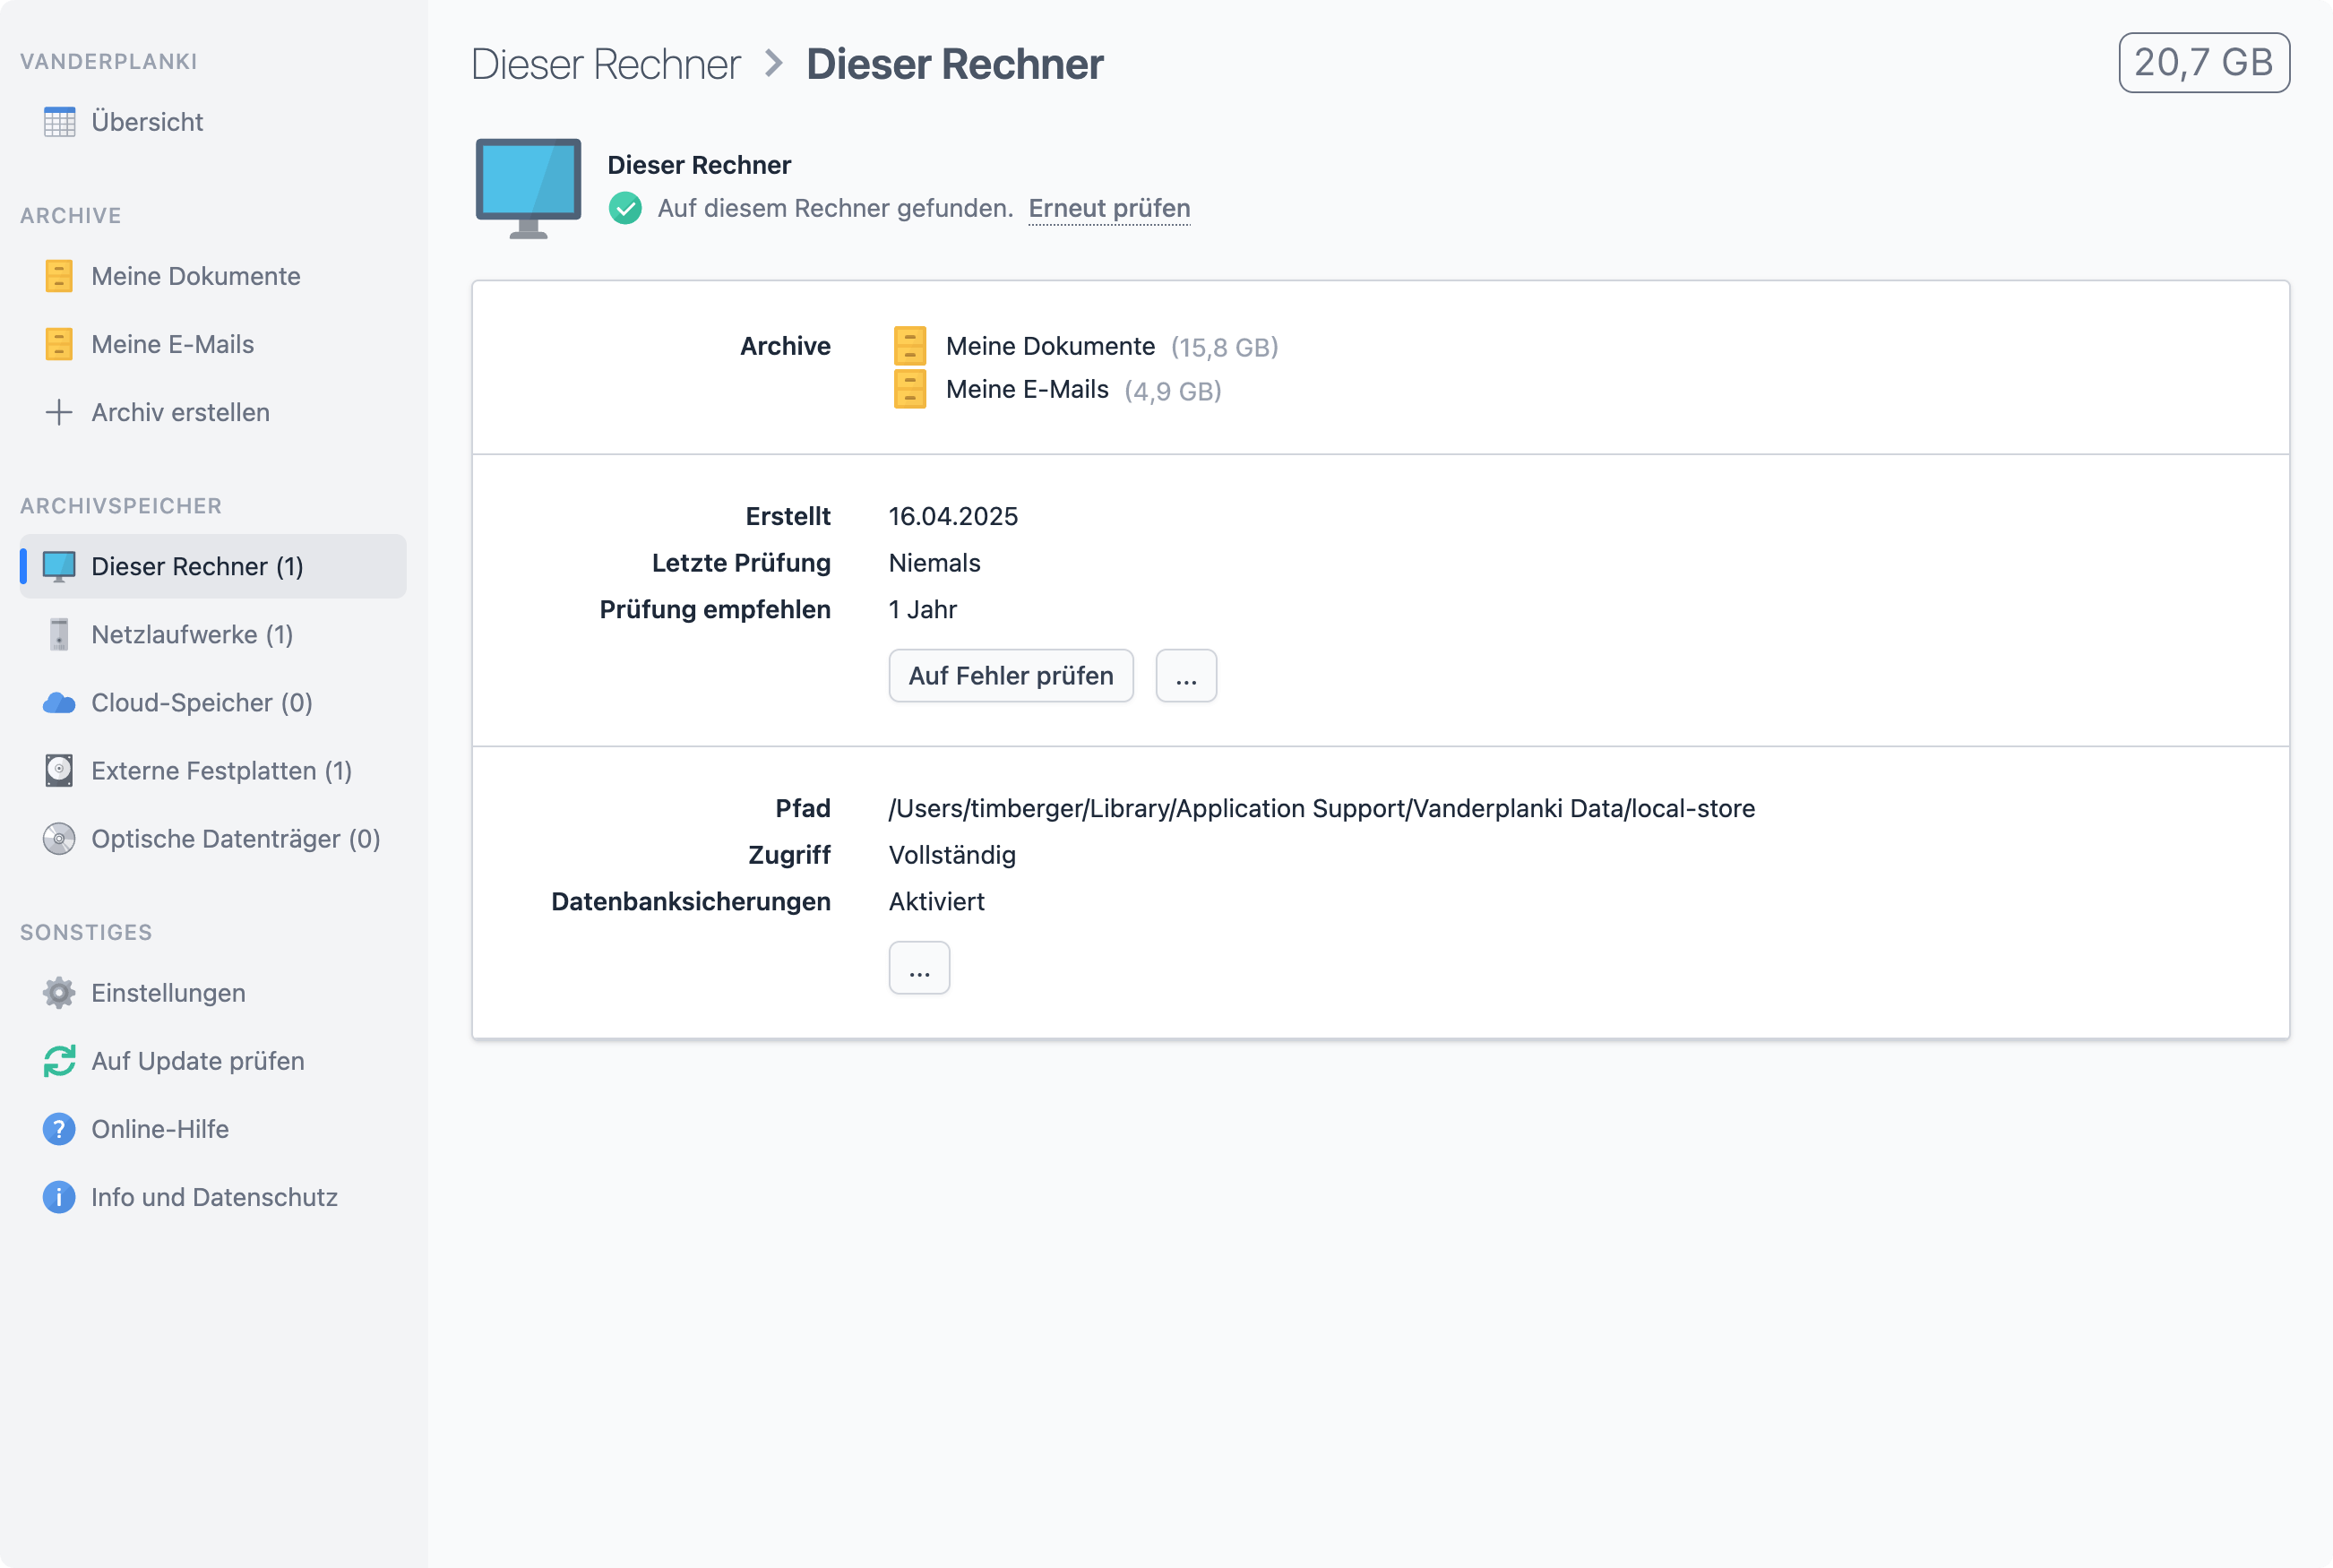Click Meine E-Mails archive icon in sidebar
2333x1568 pixels.
pos(59,344)
